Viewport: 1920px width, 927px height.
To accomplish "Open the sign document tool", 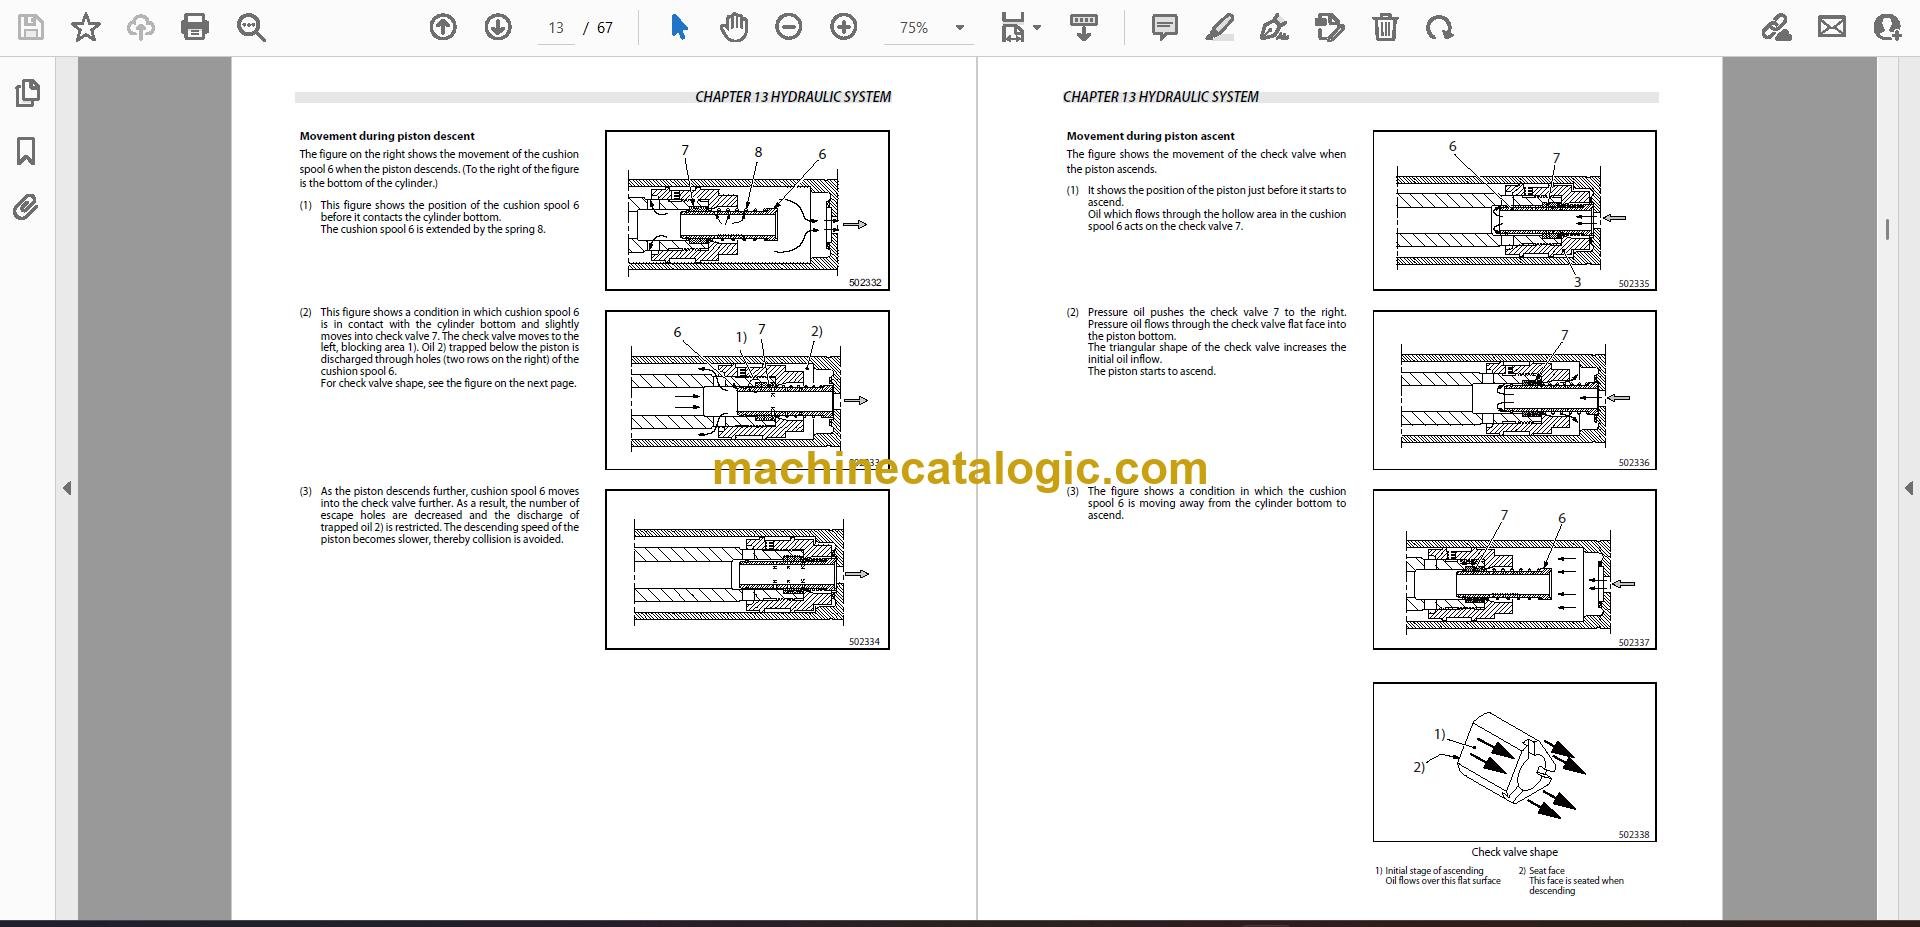I will tap(1274, 27).
